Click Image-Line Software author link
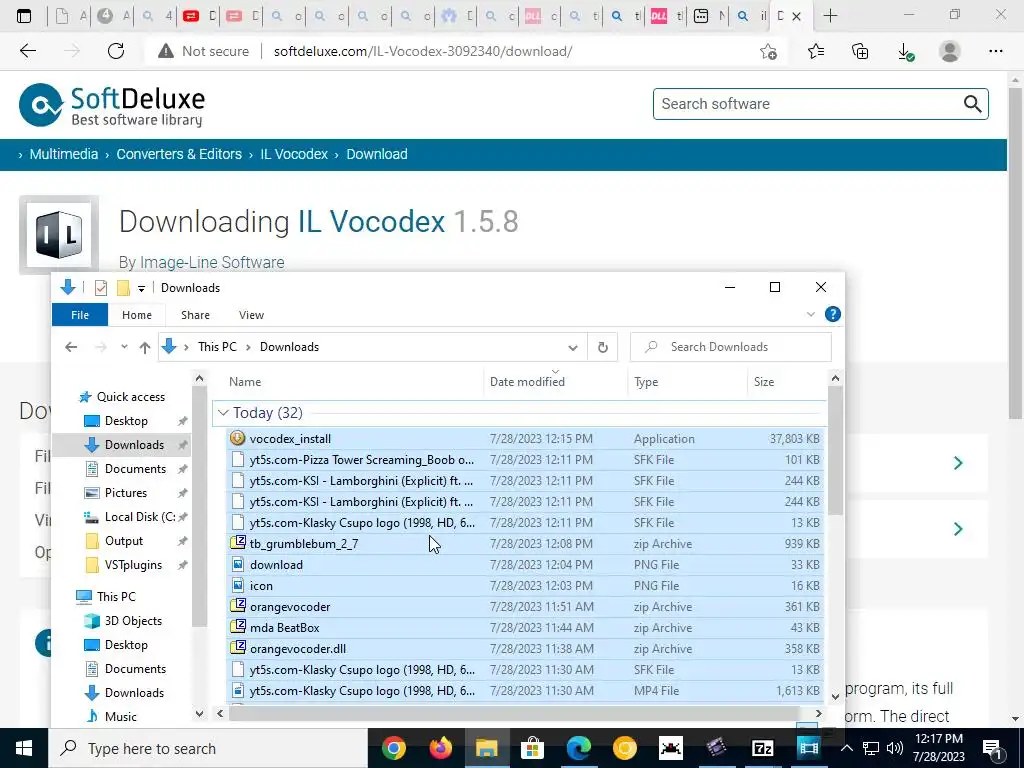Image resolution: width=1024 pixels, height=768 pixels. (x=212, y=263)
